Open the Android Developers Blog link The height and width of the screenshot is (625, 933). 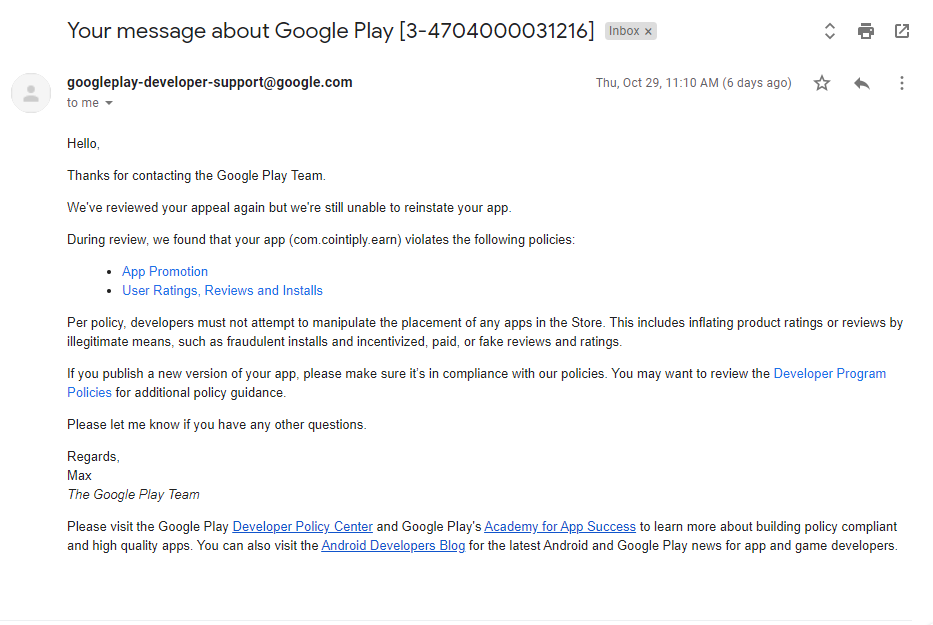pos(393,546)
